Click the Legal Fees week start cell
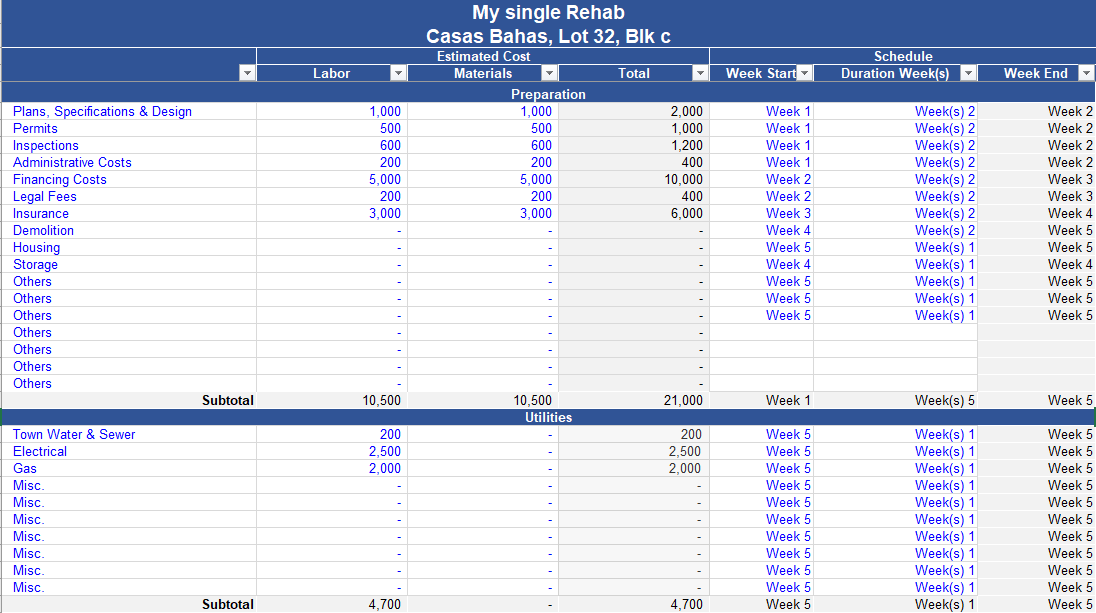 788,196
